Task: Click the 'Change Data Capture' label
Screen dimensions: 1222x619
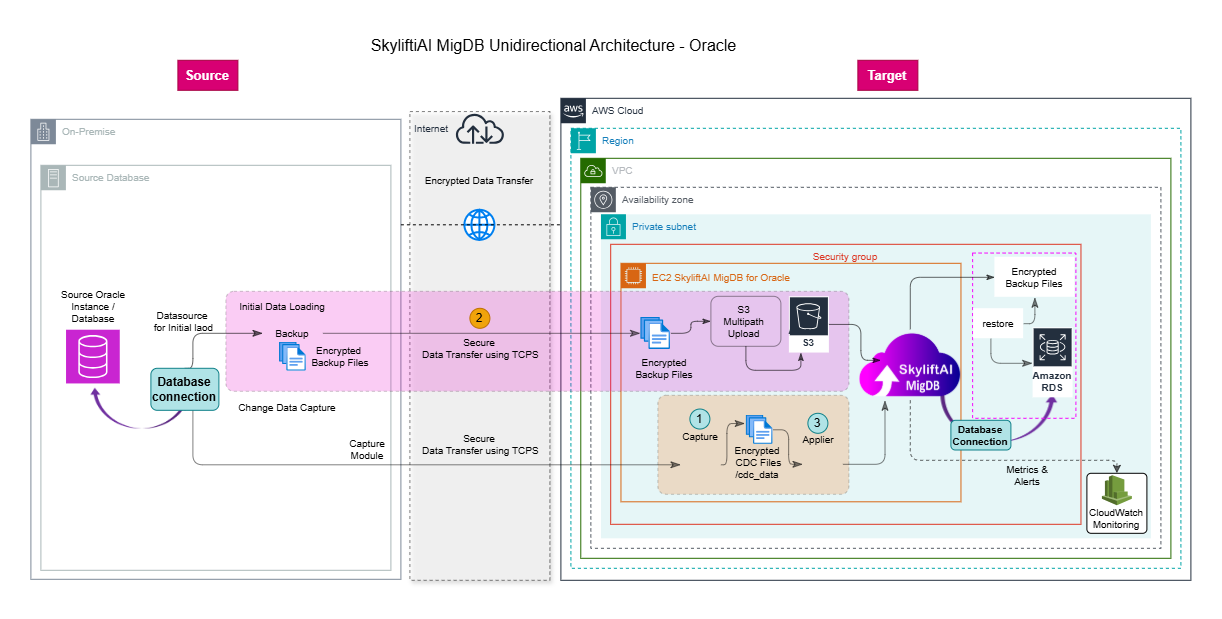Action: 287,408
